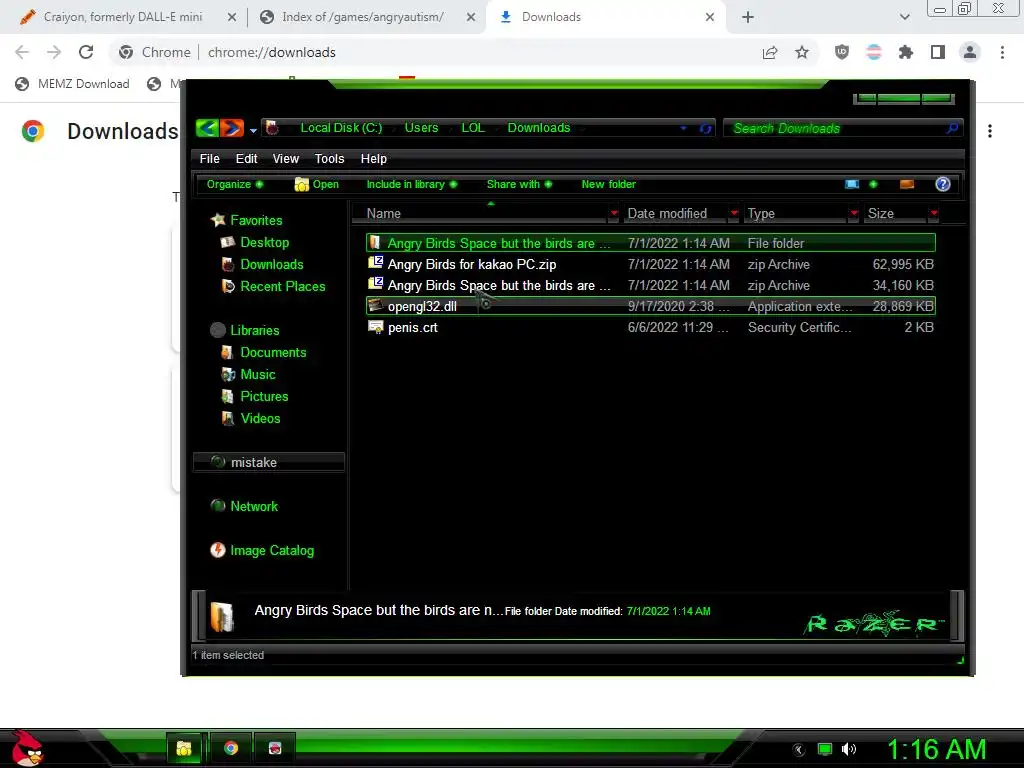Expand the address bar history dropdown
Screen dimensions: 1024x768
(684, 128)
